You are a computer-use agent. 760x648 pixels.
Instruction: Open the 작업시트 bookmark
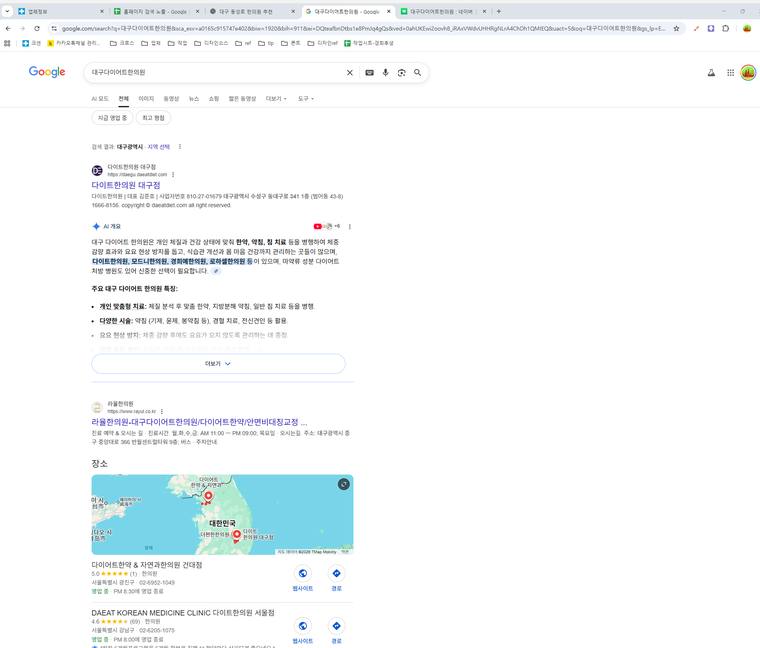click(x=369, y=43)
